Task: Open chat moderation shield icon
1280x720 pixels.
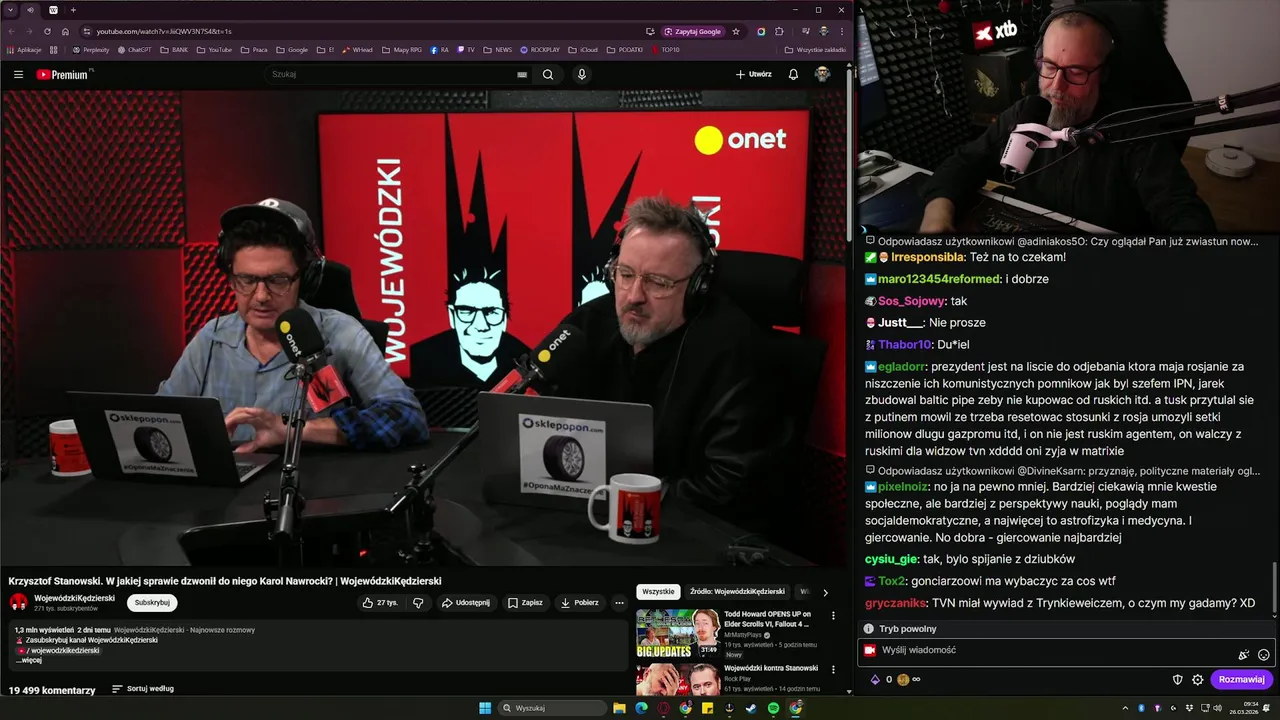Action: point(1177,680)
